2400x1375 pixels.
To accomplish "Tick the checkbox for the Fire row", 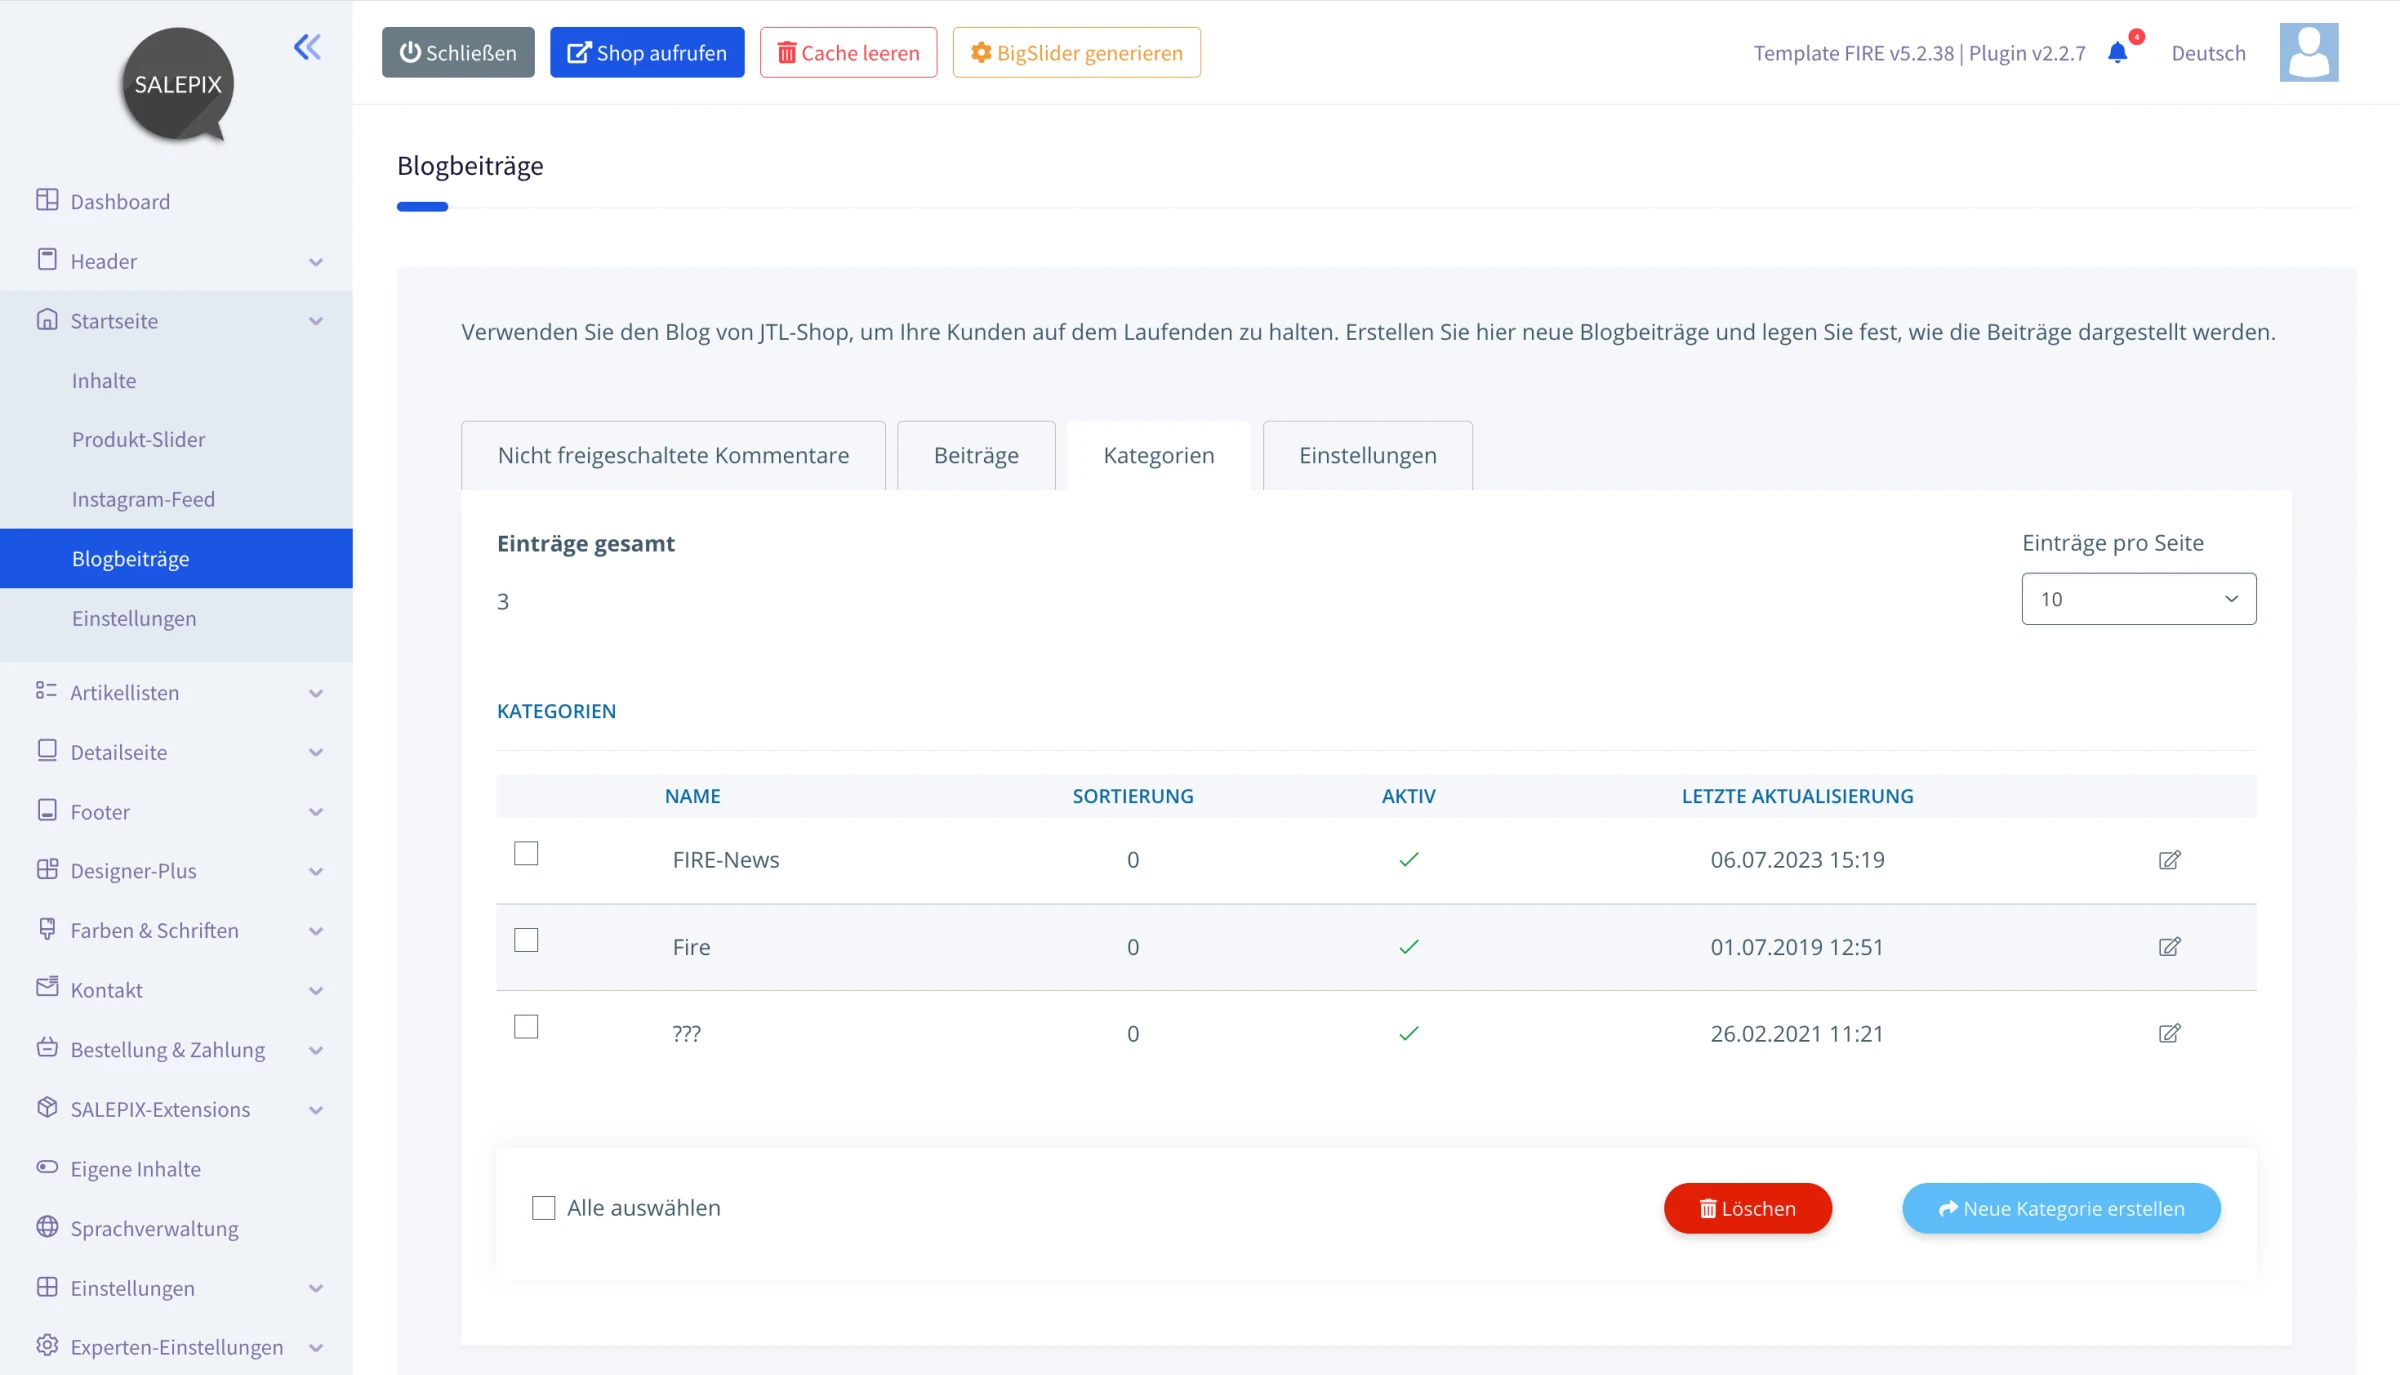I will 526,940.
